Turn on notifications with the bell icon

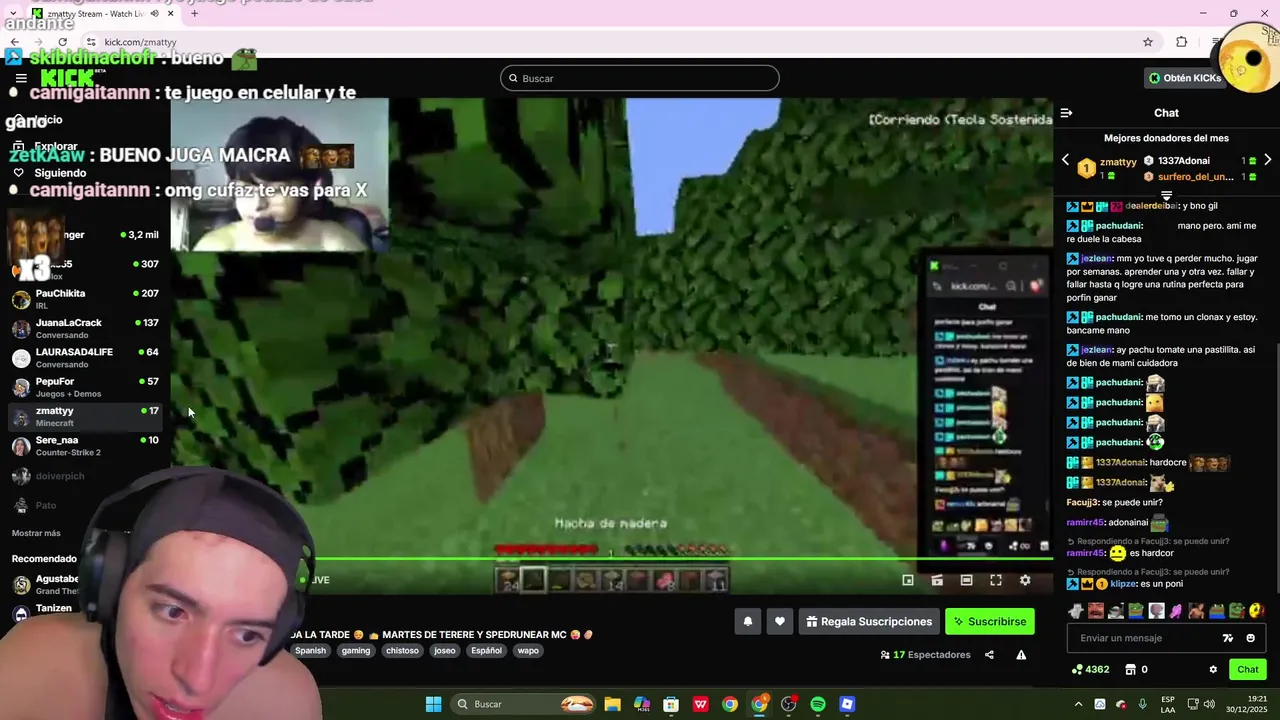[747, 621]
